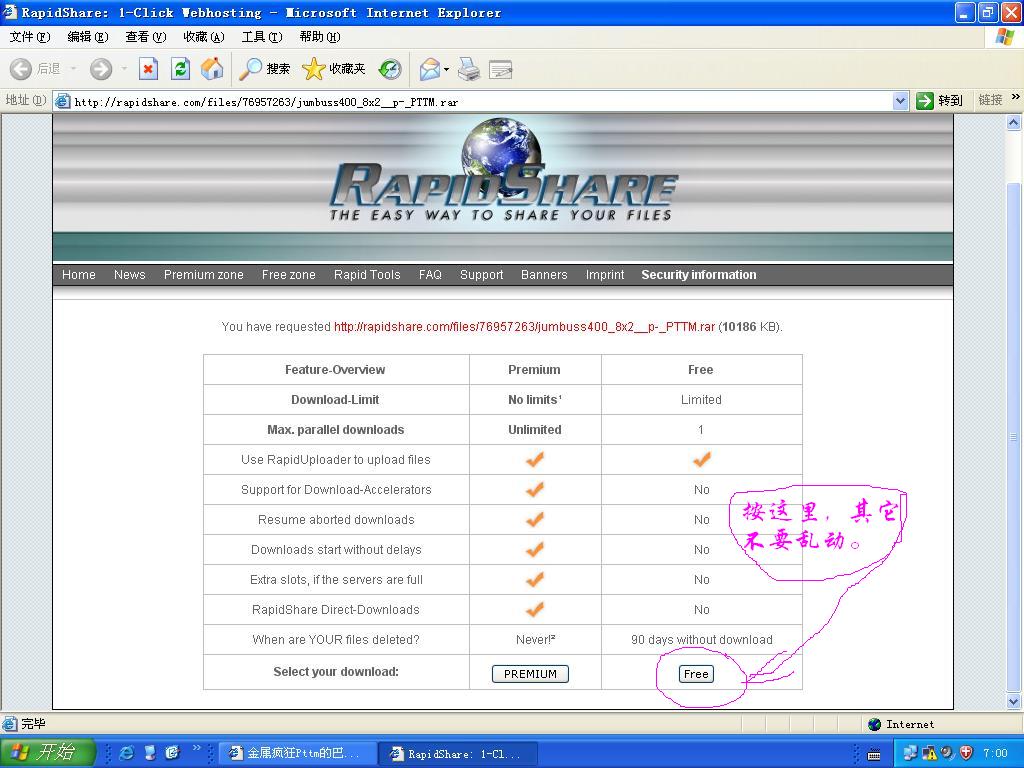The image size is (1024, 768).
Task: Click the Refresh page icon
Action: click(x=180, y=69)
